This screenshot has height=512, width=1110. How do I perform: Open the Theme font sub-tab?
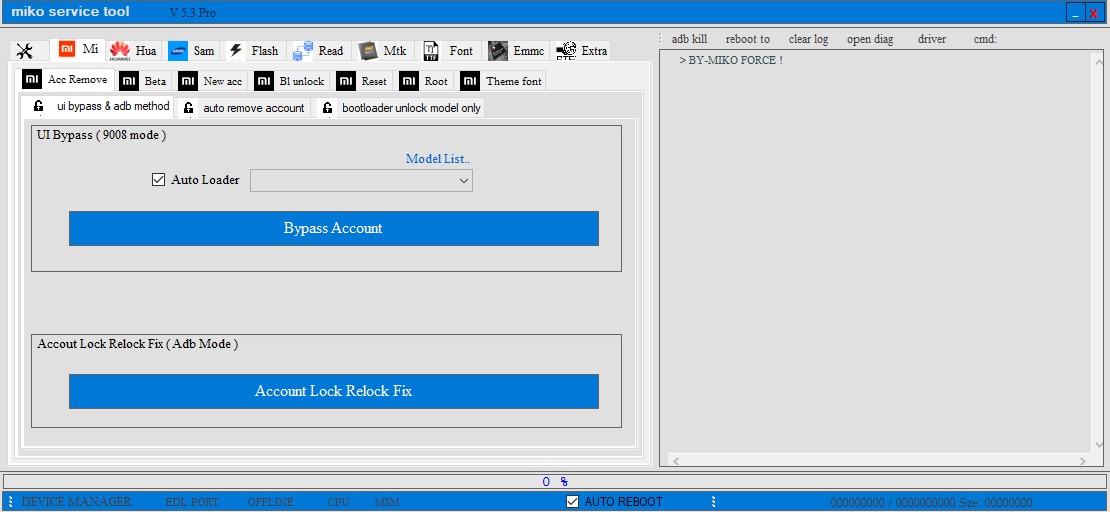(x=501, y=81)
